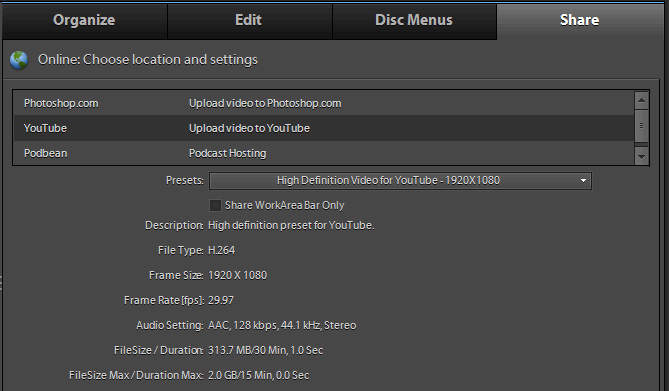
Task: Go to the Disc Menus tab
Action: (414, 20)
